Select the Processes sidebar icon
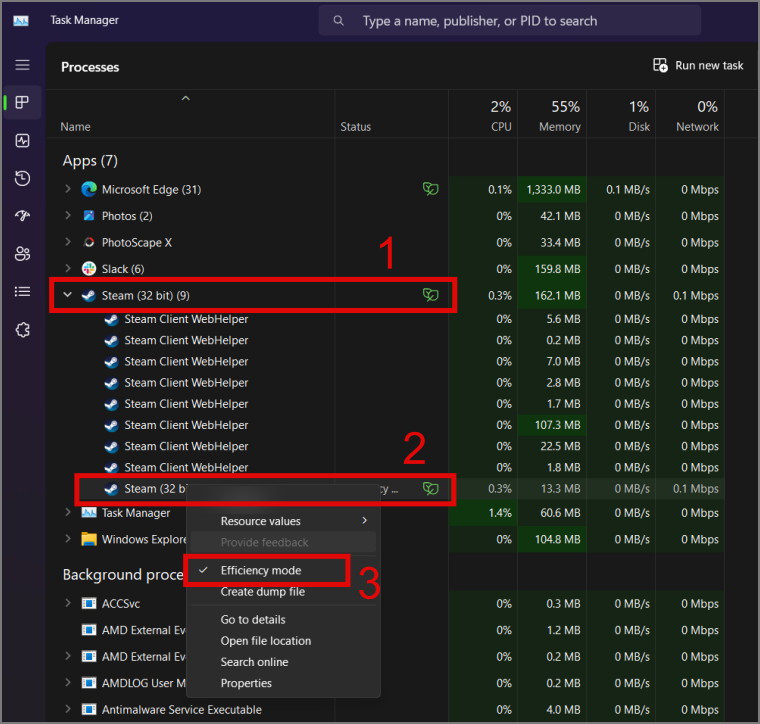760x724 pixels. (22, 102)
